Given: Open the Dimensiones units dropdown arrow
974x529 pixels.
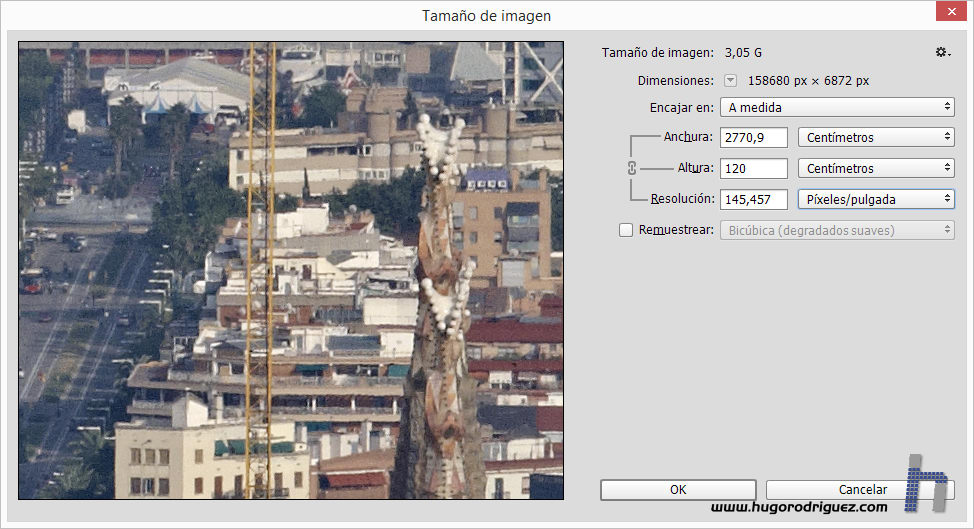Looking at the screenshot, I should pyautogui.click(x=730, y=81).
